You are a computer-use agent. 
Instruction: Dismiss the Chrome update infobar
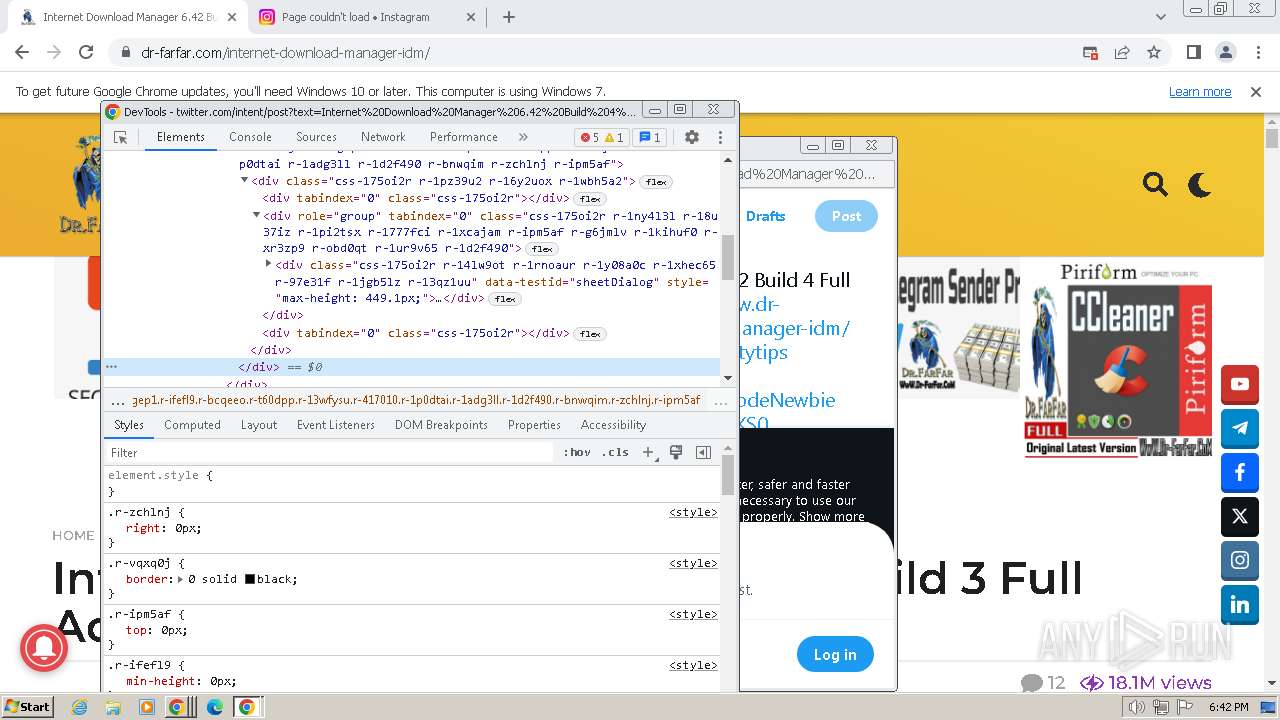tap(1256, 91)
